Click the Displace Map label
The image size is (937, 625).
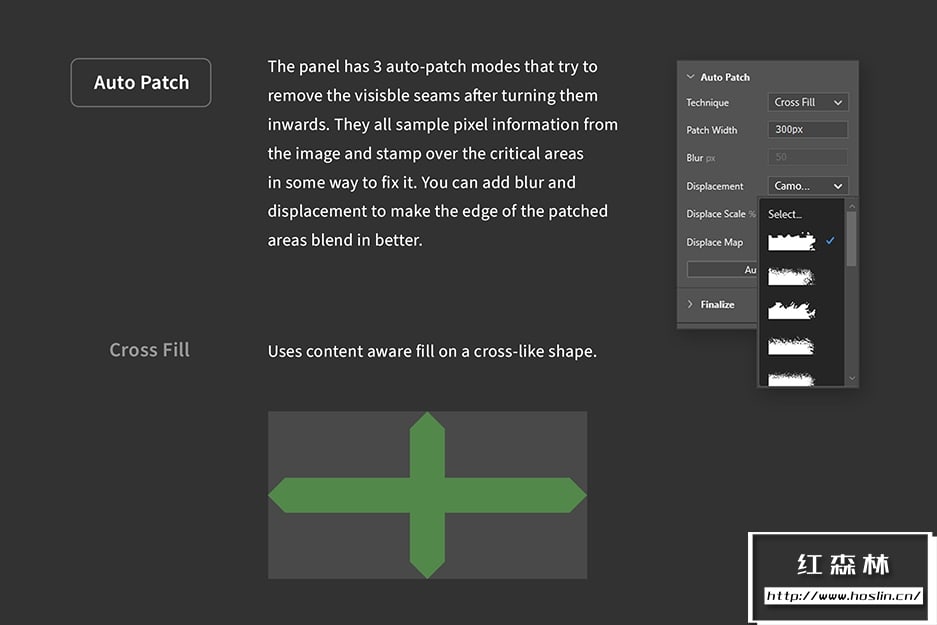(x=715, y=242)
